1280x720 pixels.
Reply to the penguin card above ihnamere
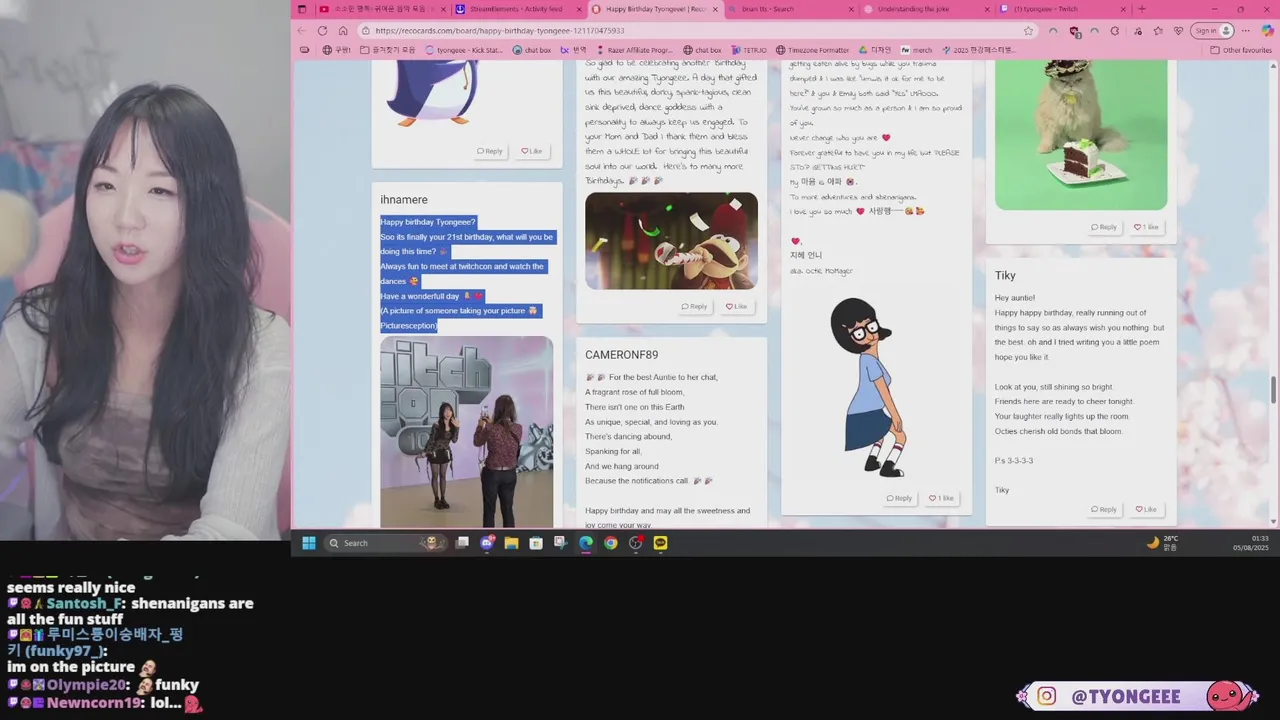[490, 151]
